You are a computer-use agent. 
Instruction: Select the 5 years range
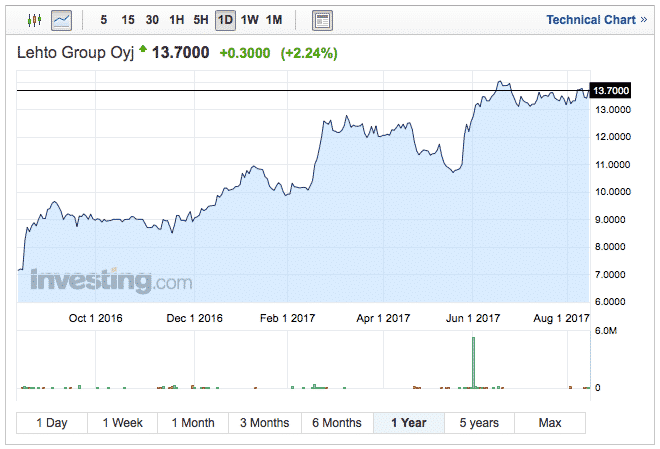pyautogui.click(x=479, y=423)
